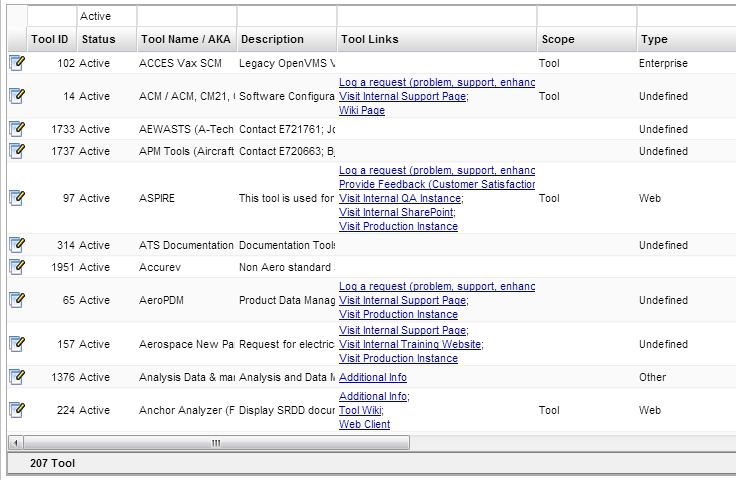This screenshot has width=736, height=480.
Task: Click edit icon for AEWASTS row
Action: tap(16, 129)
